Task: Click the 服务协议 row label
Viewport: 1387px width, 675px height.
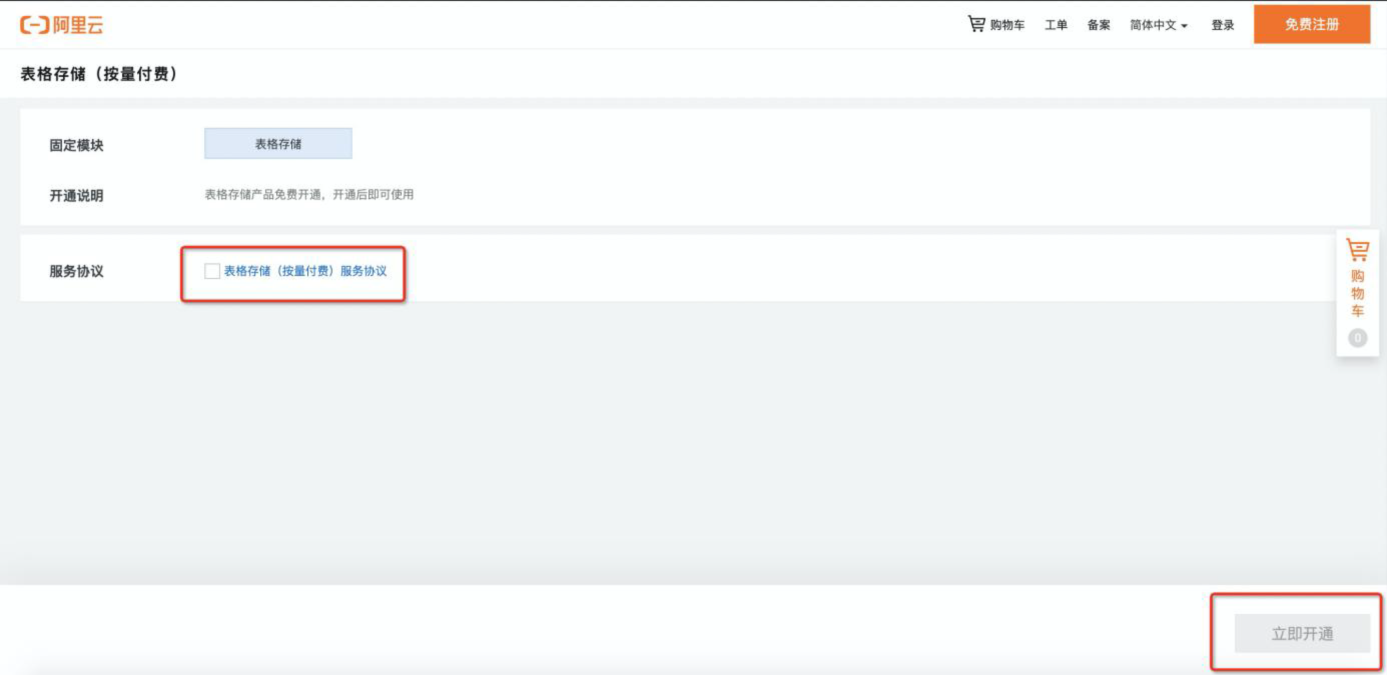Action: click(77, 271)
